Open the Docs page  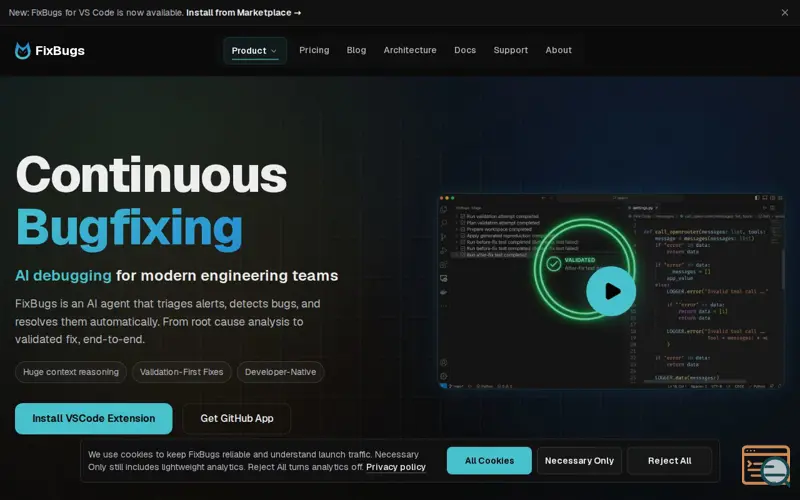click(465, 50)
